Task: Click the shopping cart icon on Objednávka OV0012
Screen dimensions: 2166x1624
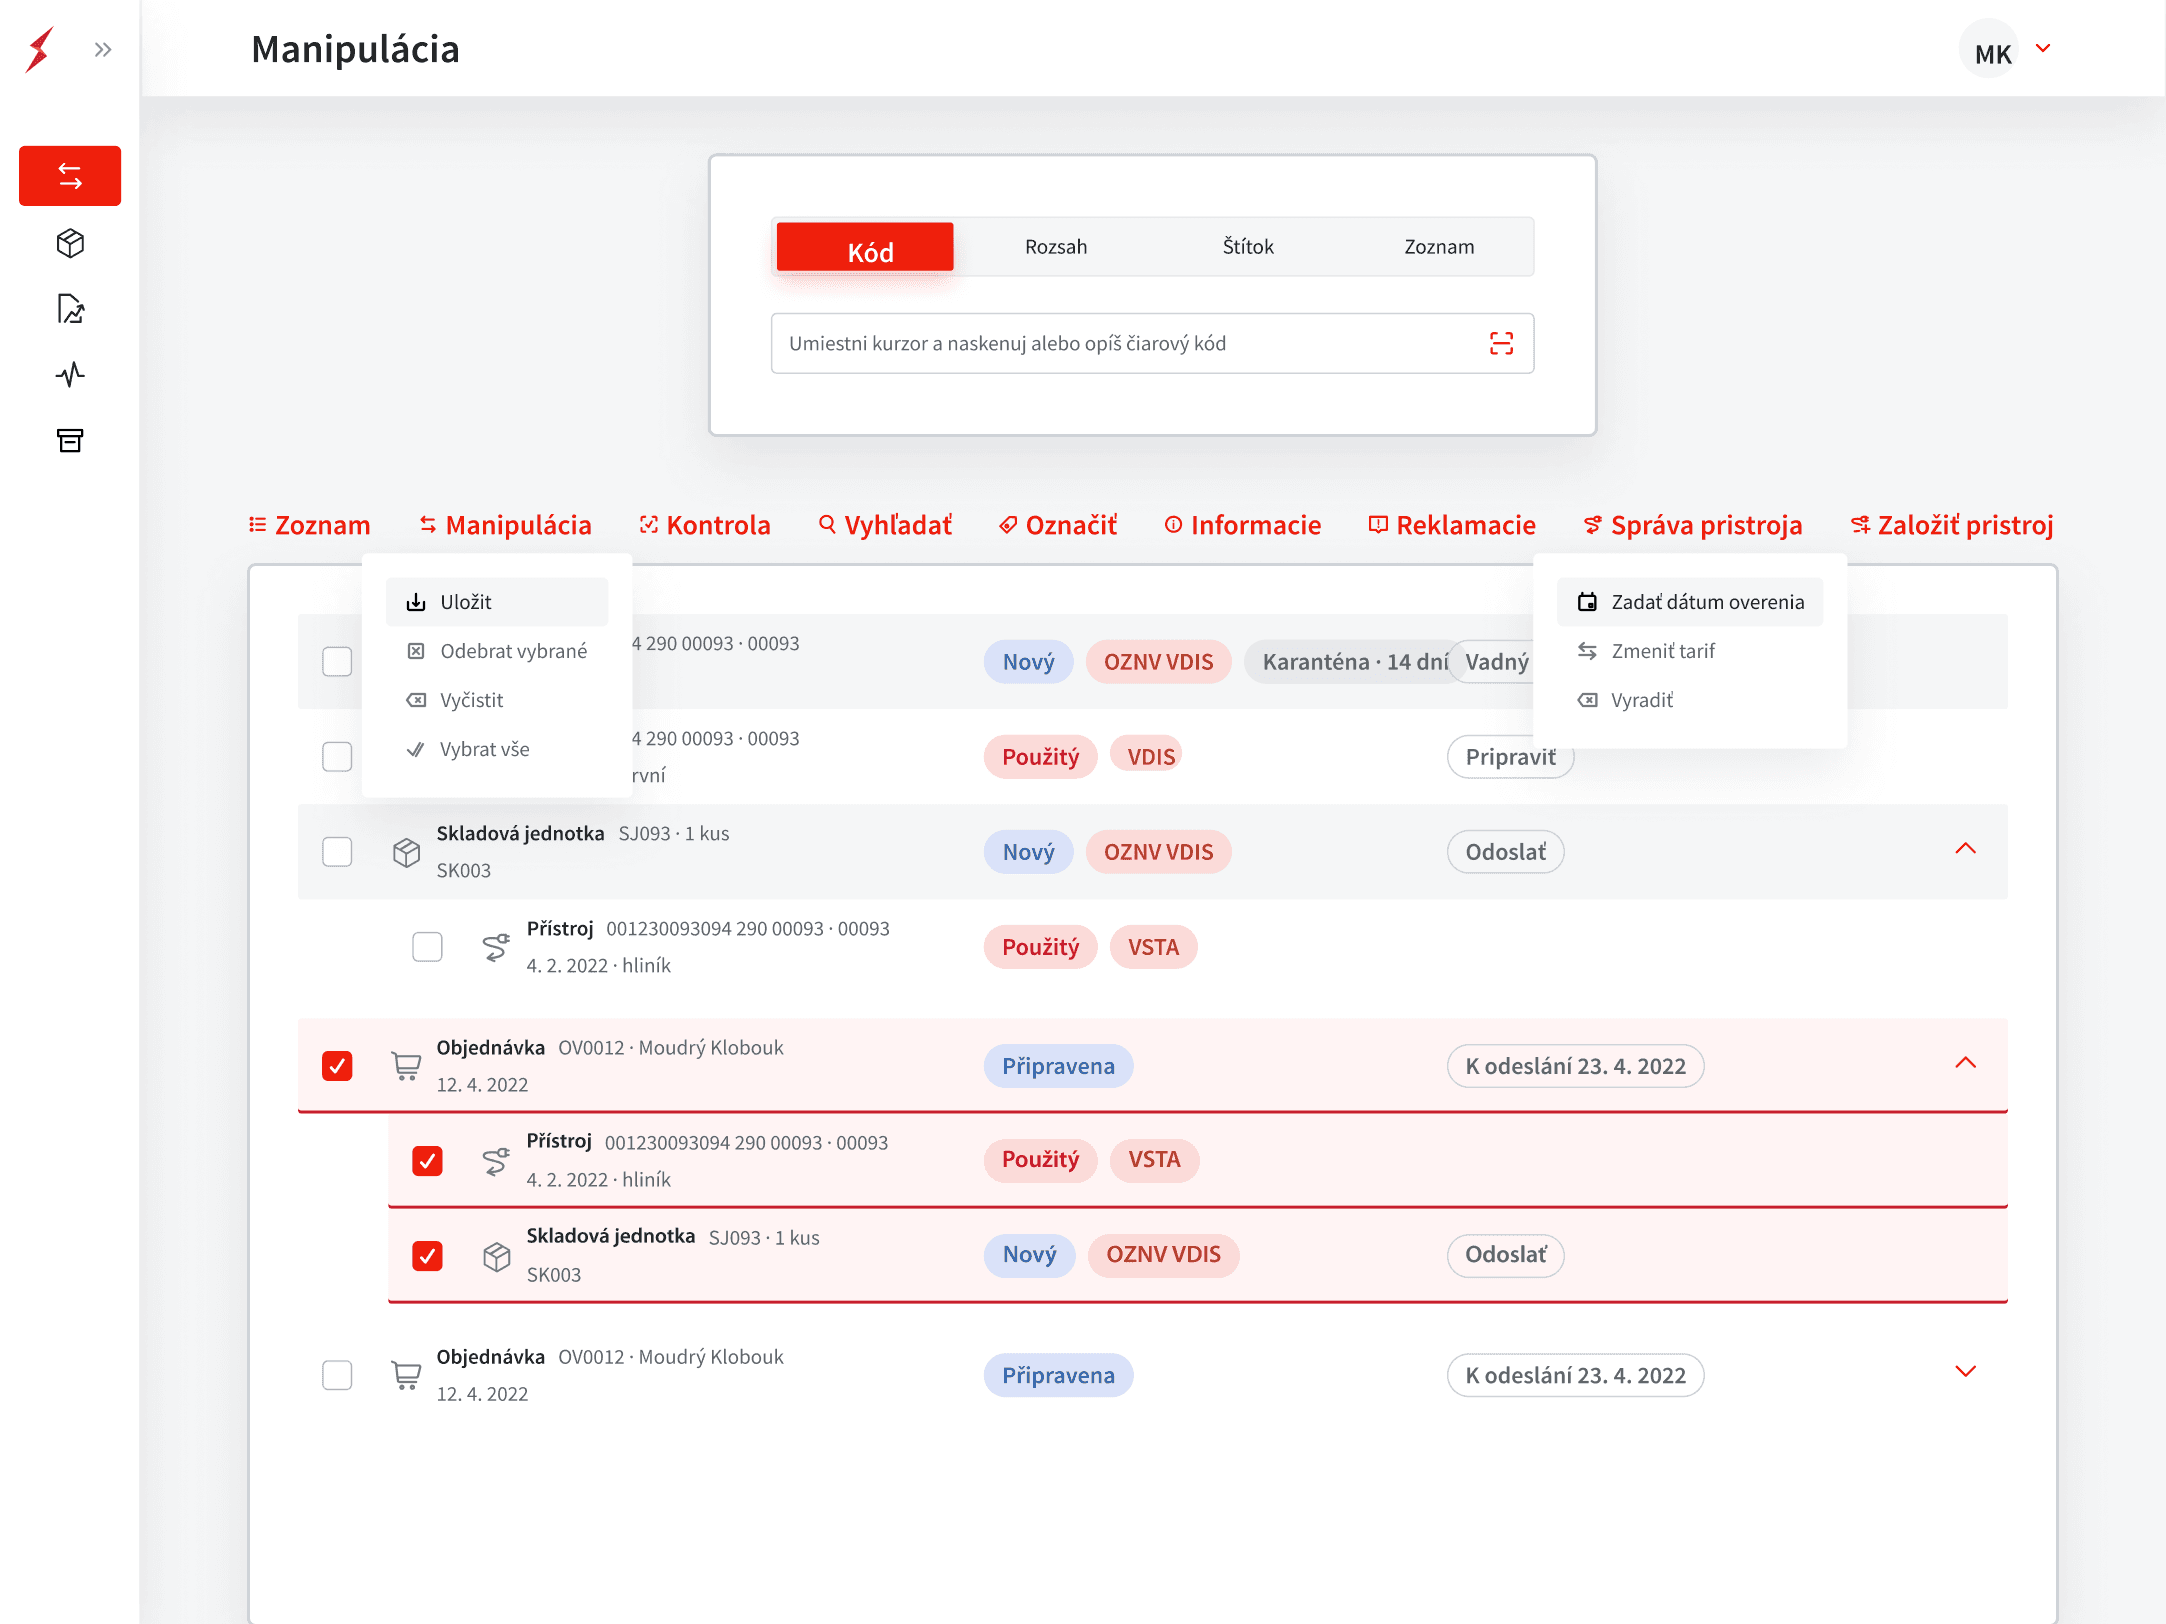Action: 406,1065
